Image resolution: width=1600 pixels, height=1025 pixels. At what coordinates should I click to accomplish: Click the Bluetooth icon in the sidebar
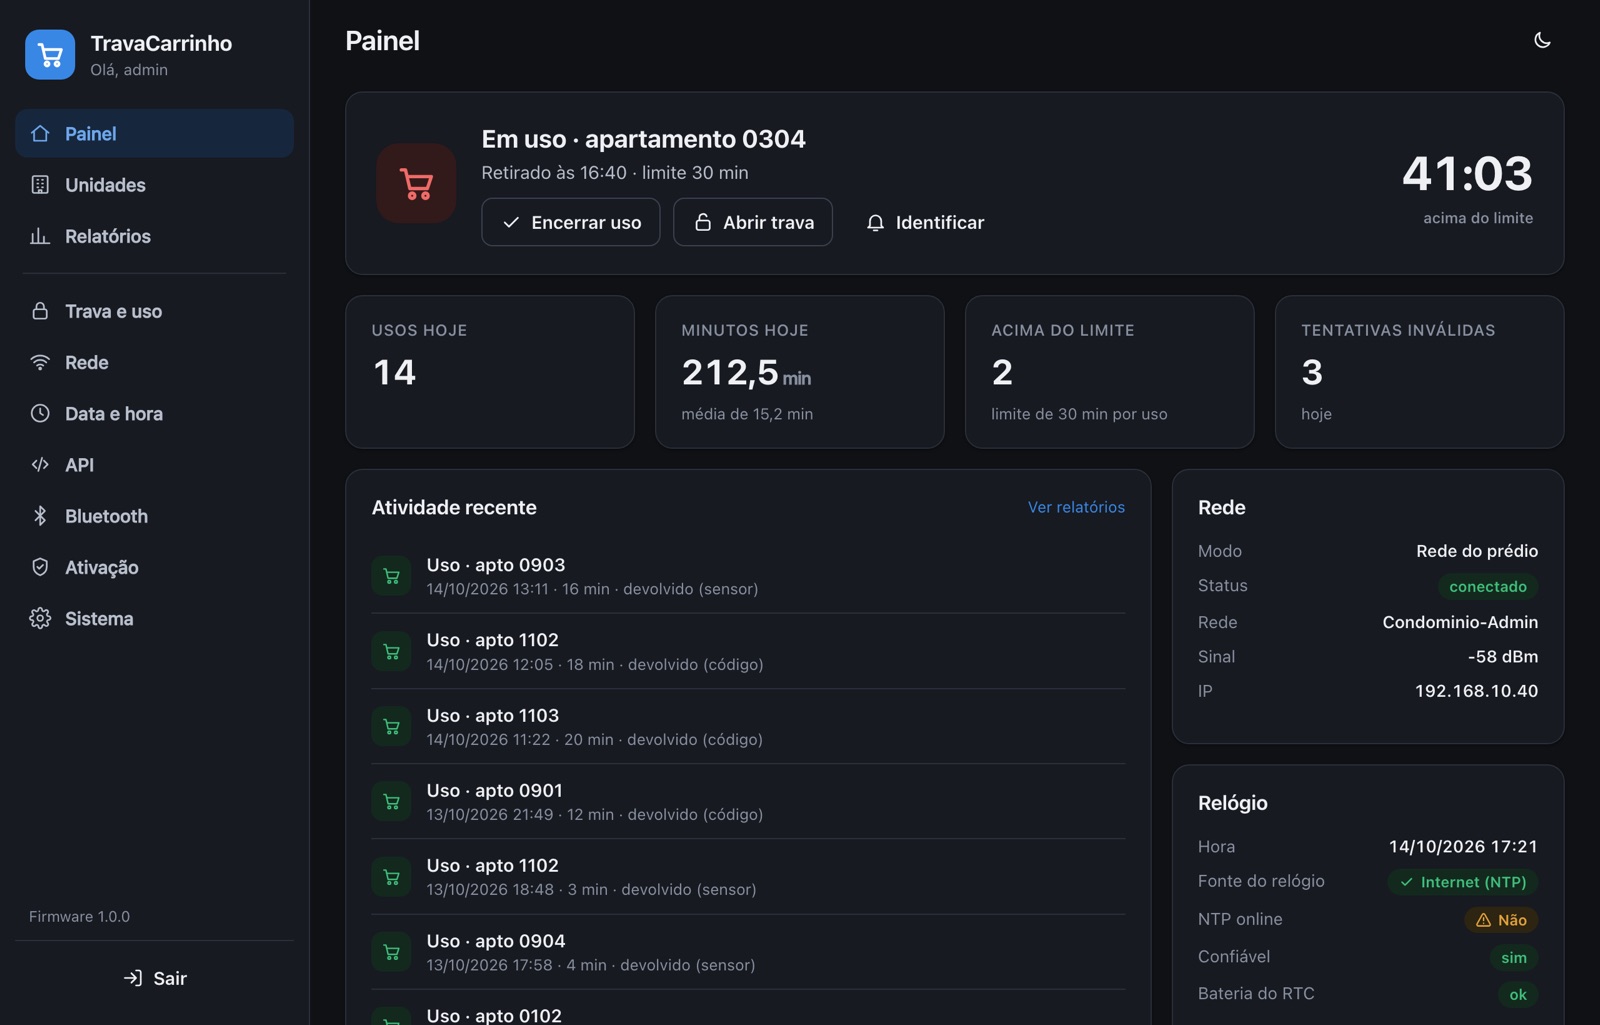(40, 516)
